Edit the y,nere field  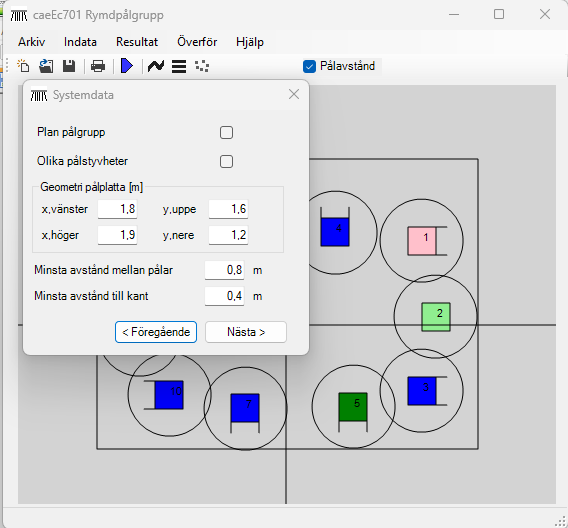pos(228,235)
